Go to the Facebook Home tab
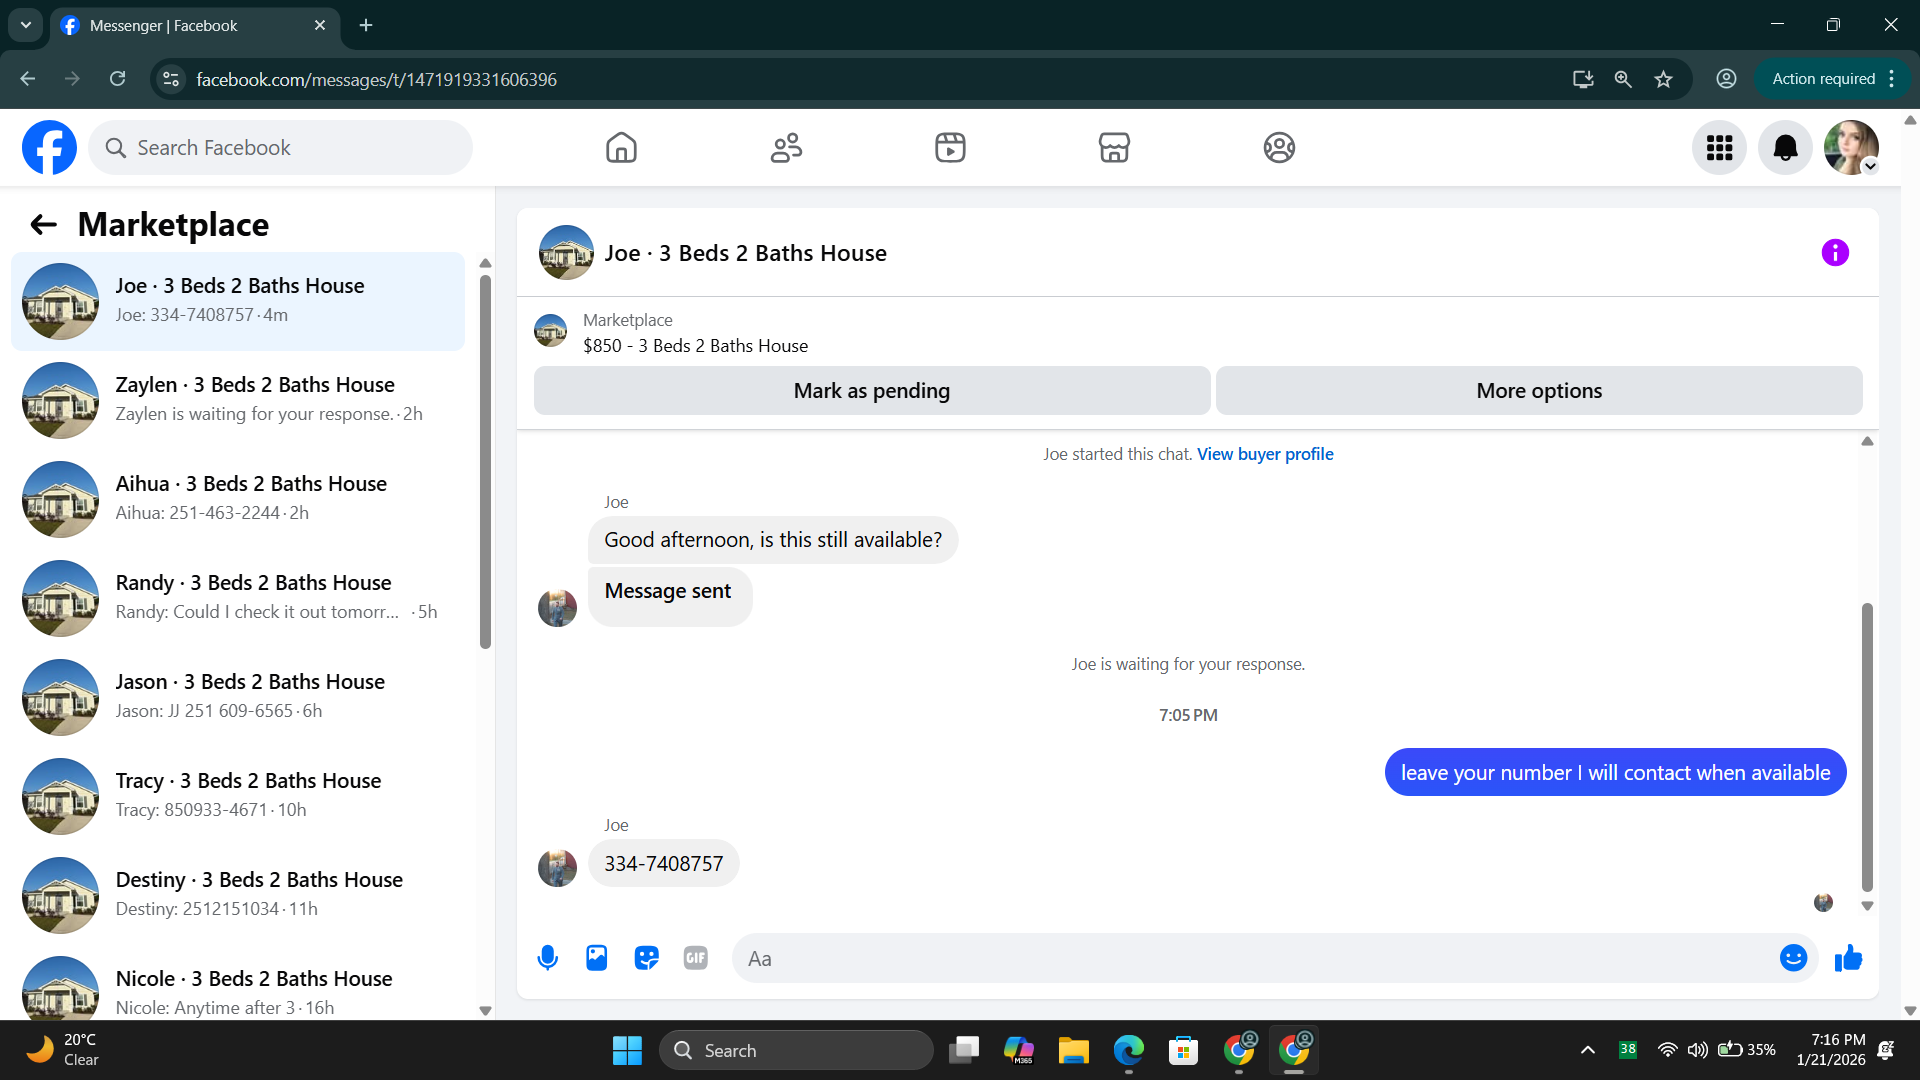 621,148
